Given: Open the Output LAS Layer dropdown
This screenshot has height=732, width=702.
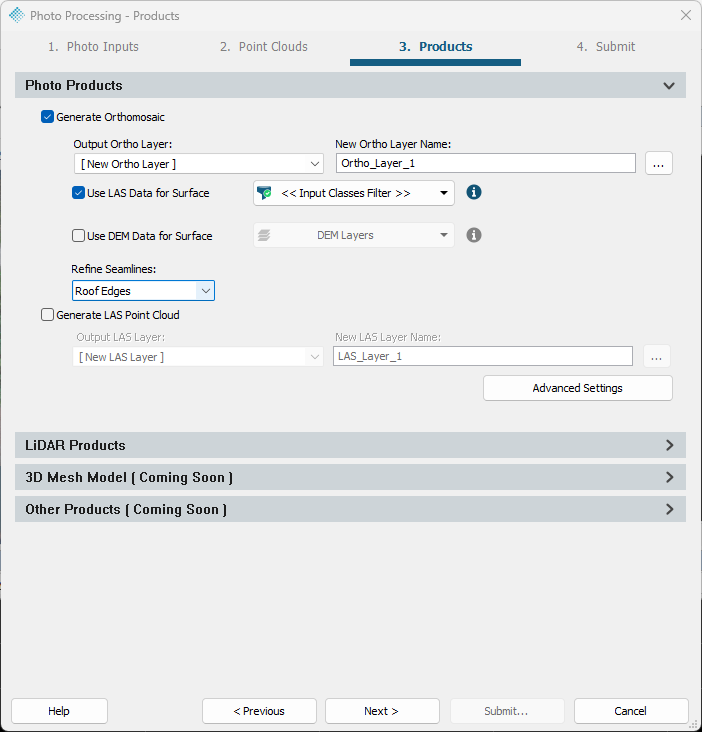Looking at the screenshot, I should (198, 357).
